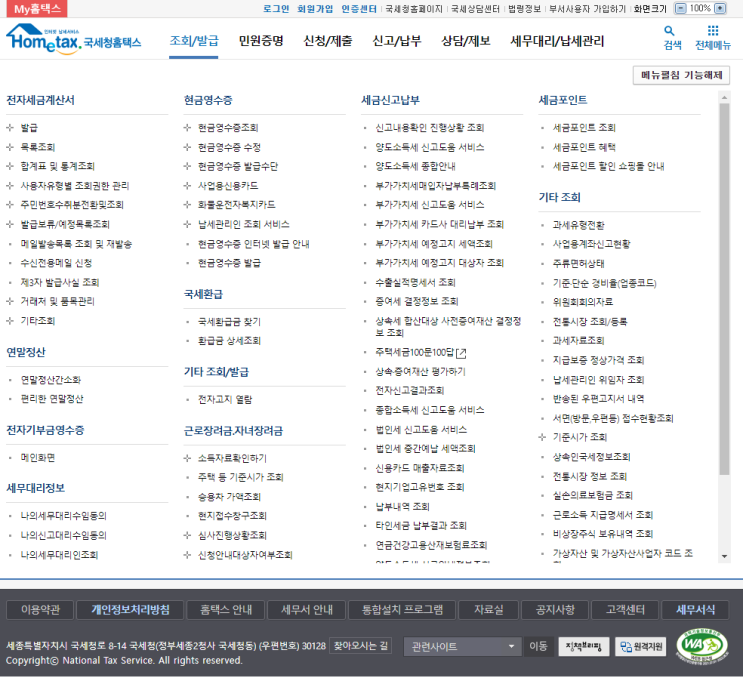Click the screen zoom-out minus icon

[680, 9]
